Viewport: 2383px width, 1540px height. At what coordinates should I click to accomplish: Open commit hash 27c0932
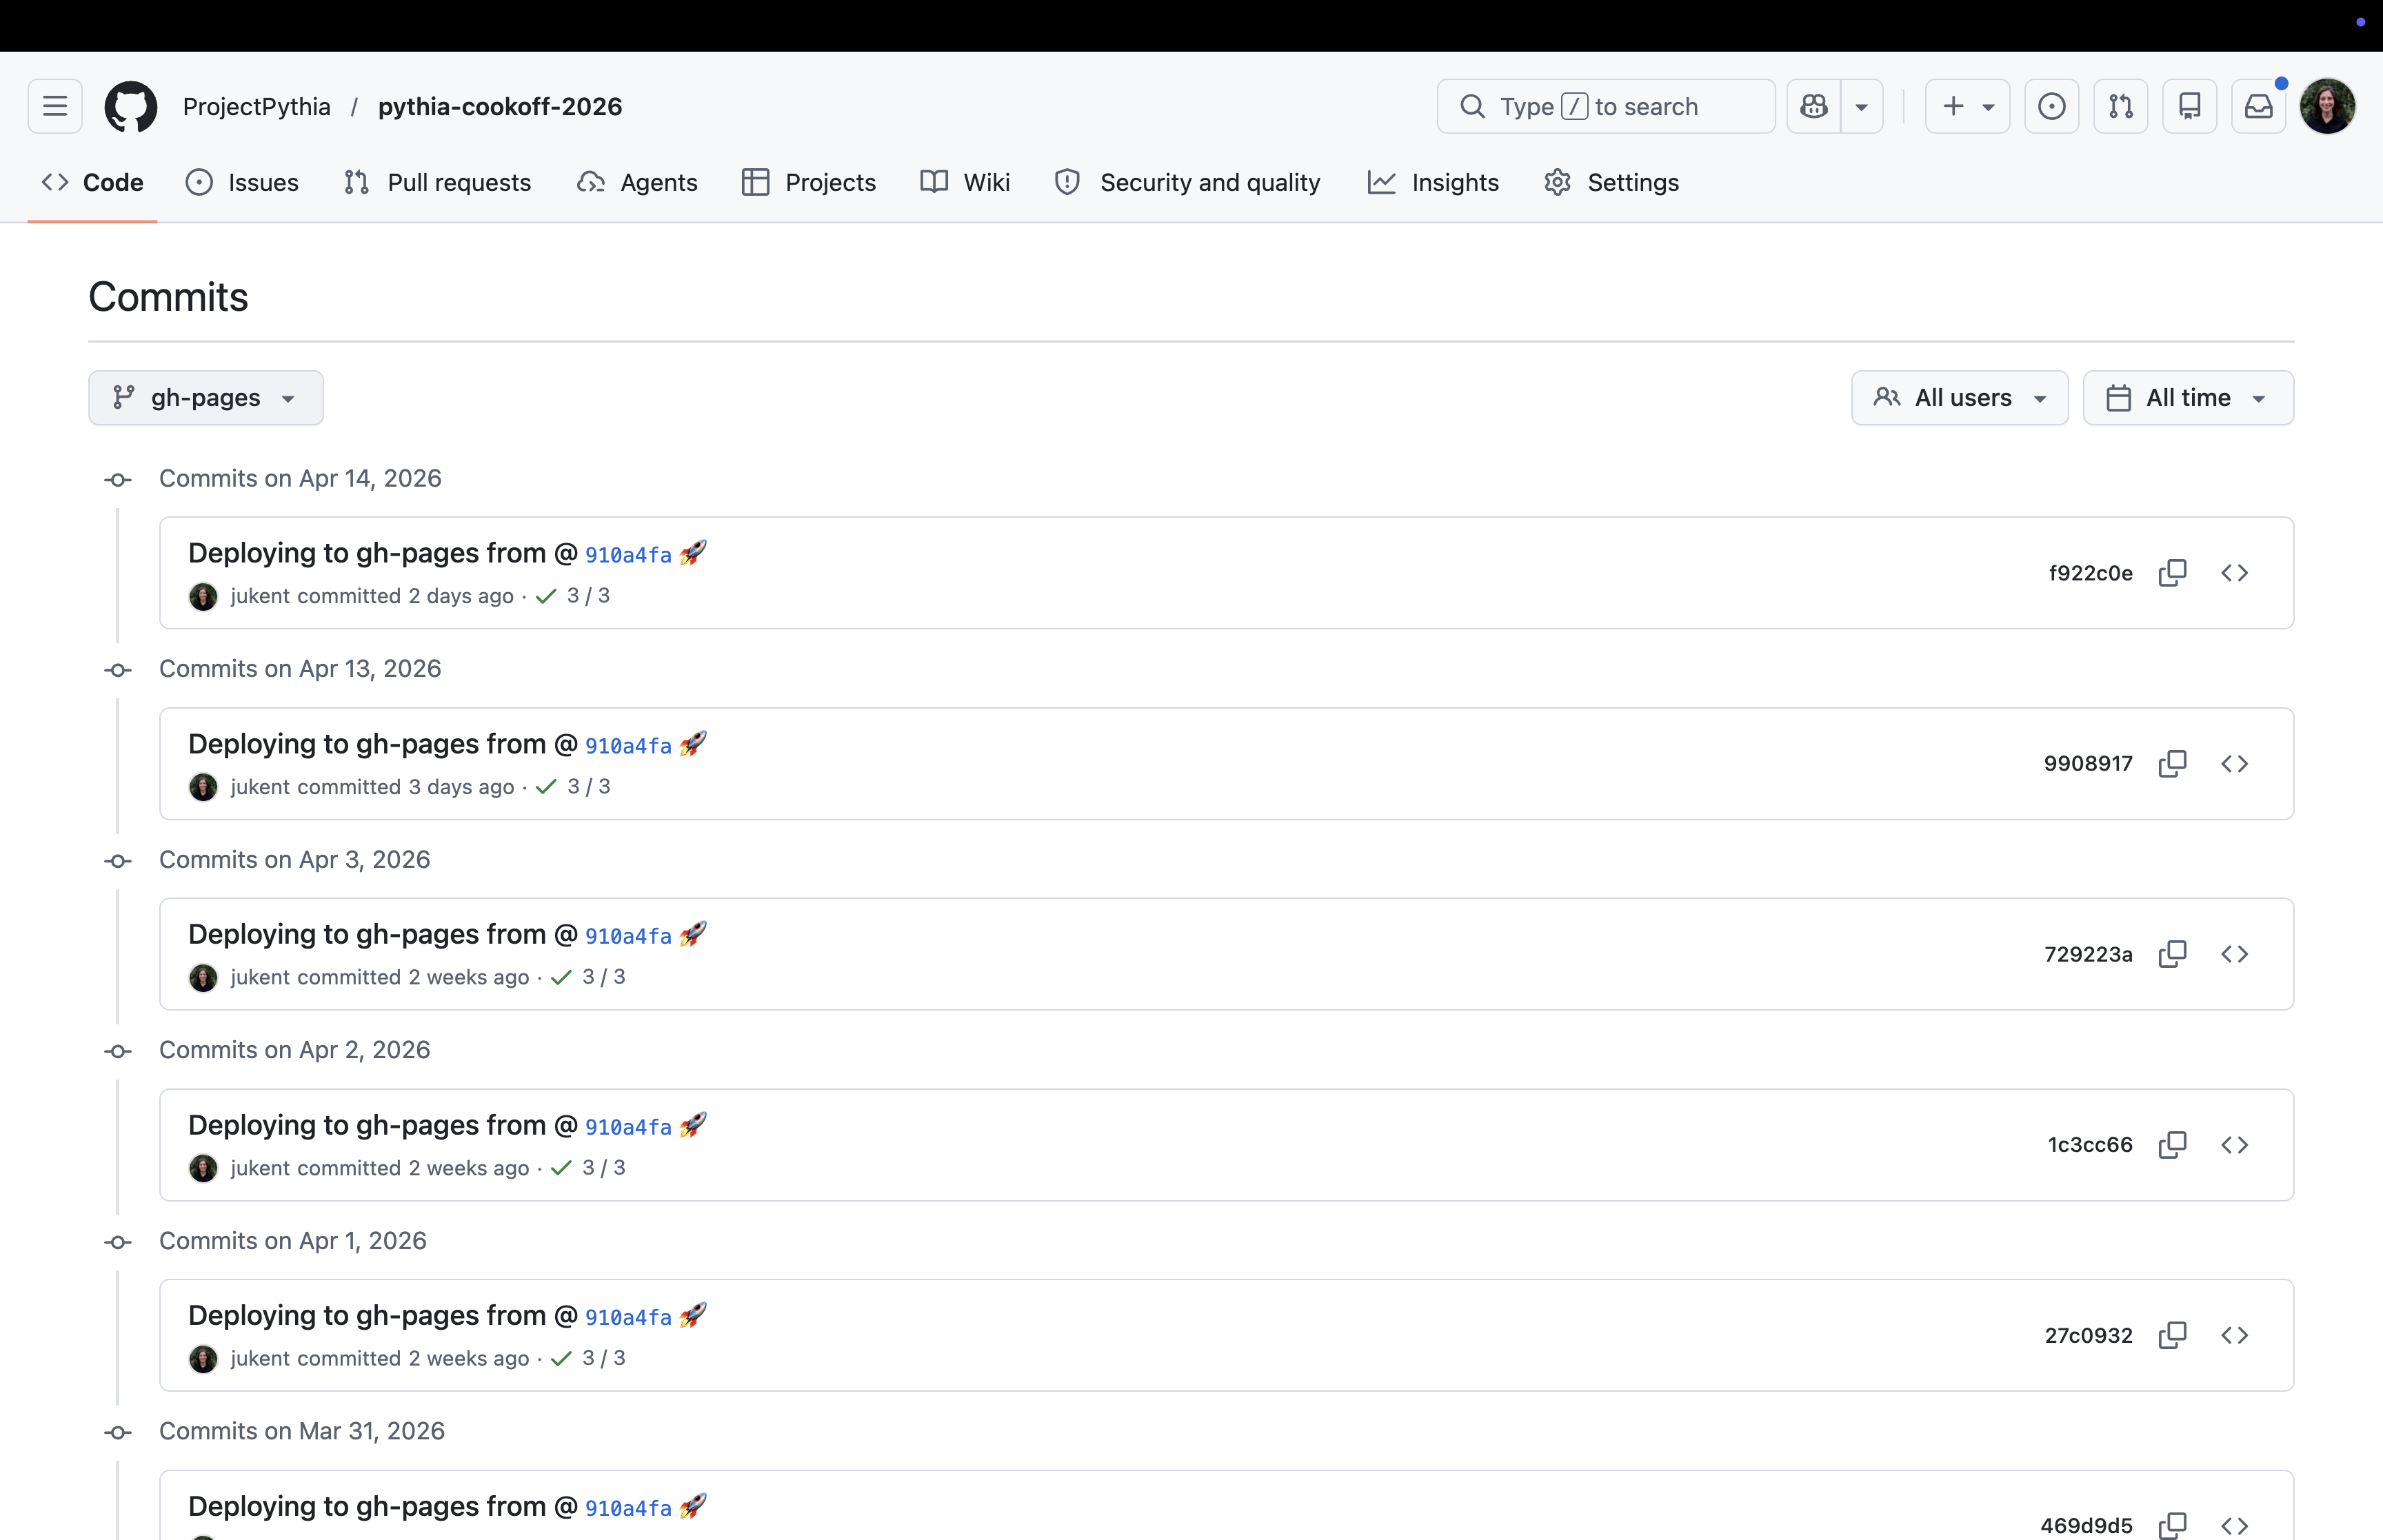pyautogui.click(x=2088, y=1335)
